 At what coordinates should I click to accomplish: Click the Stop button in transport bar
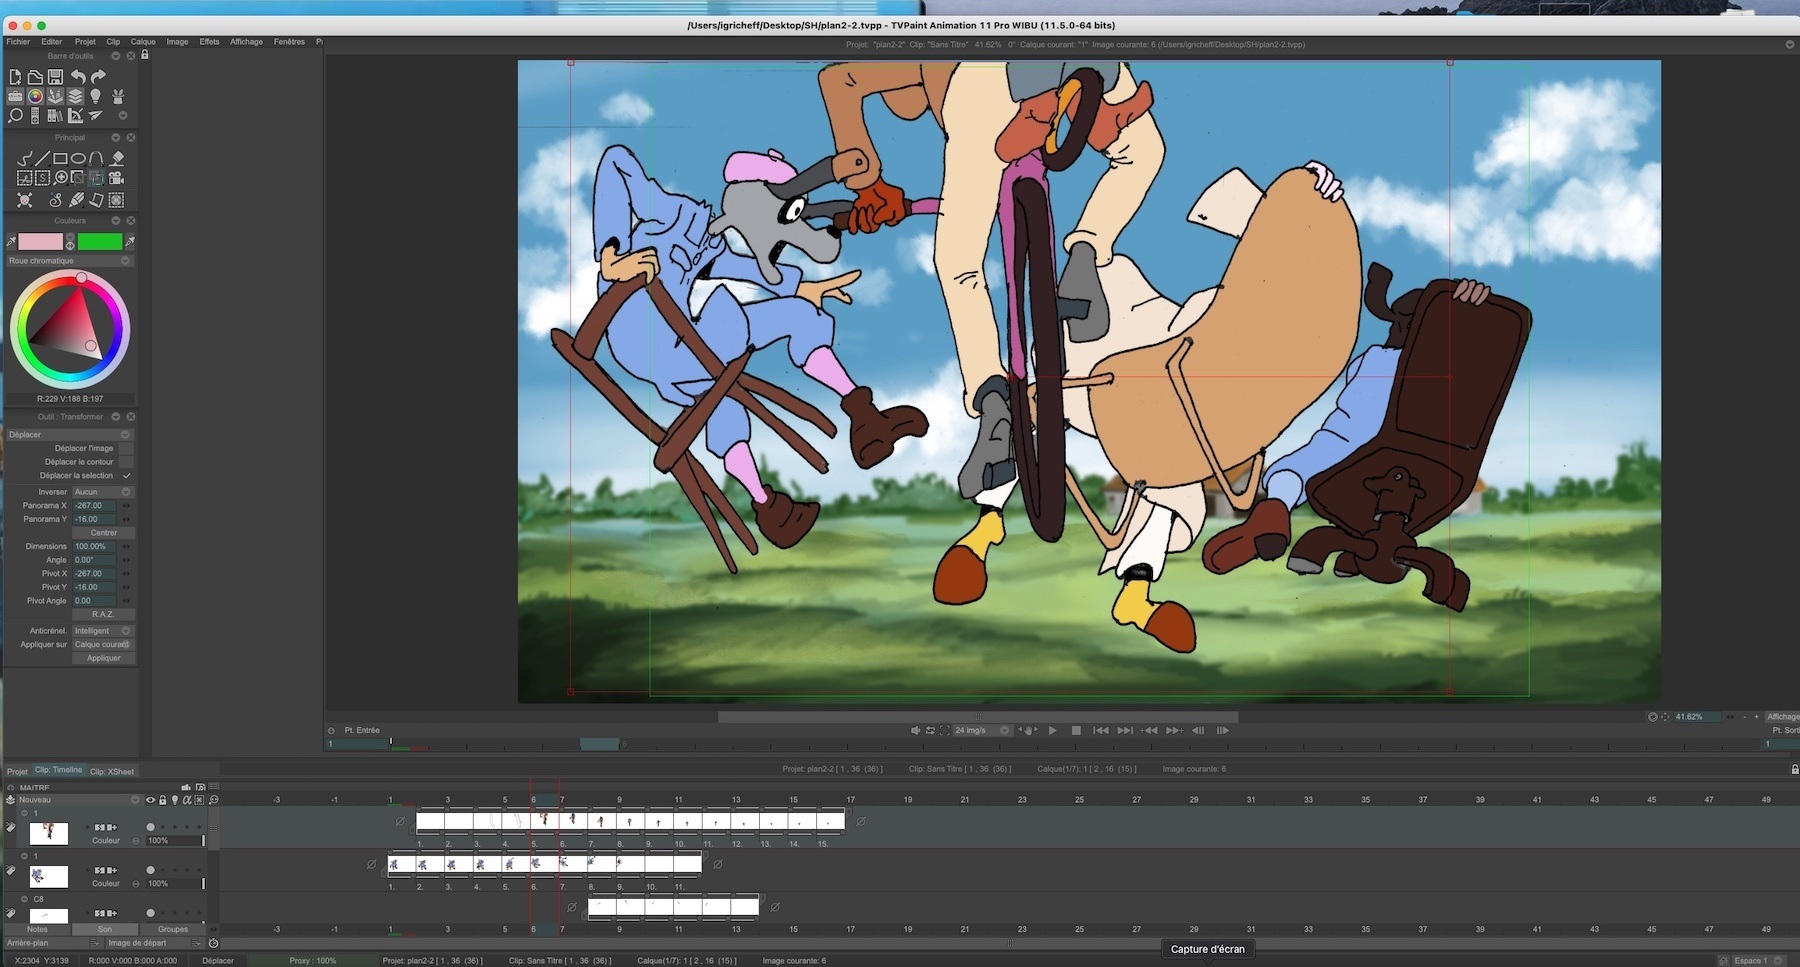(1076, 731)
